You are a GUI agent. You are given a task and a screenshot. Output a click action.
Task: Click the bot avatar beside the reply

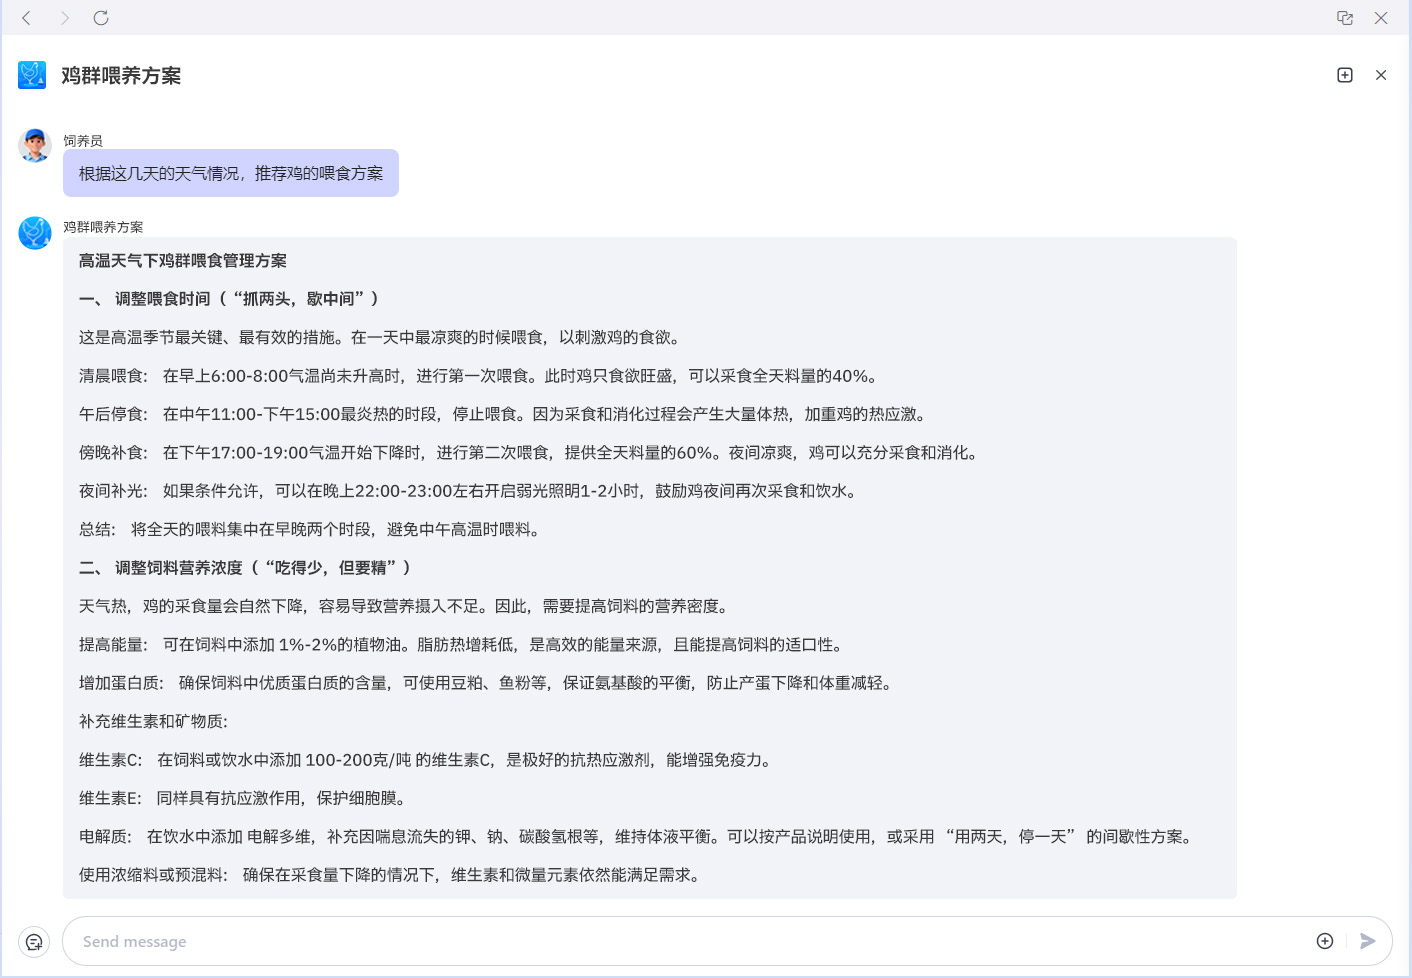35,233
